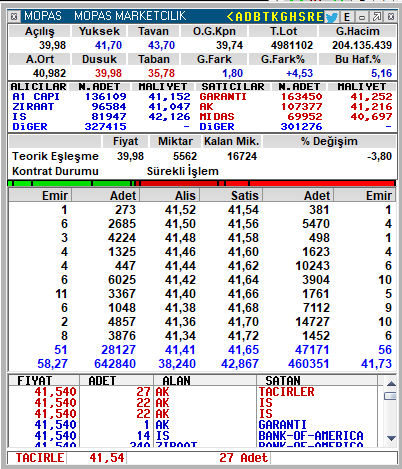The width and height of the screenshot is (402, 469).
Task: Select buyer row ZIRAAT
Action: (102, 107)
